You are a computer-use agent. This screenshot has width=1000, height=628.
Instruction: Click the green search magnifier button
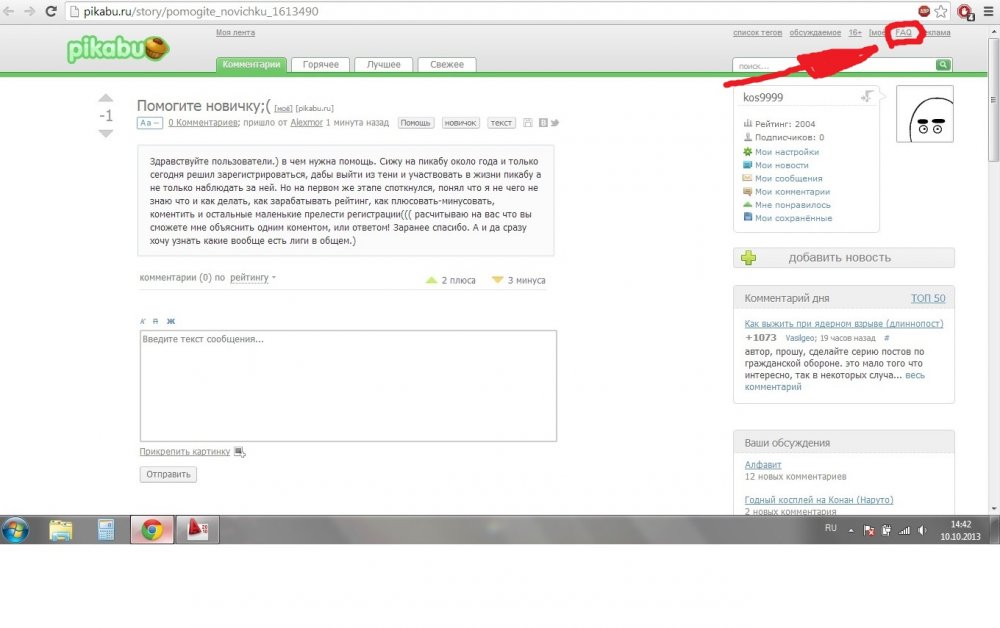tap(942, 65)
